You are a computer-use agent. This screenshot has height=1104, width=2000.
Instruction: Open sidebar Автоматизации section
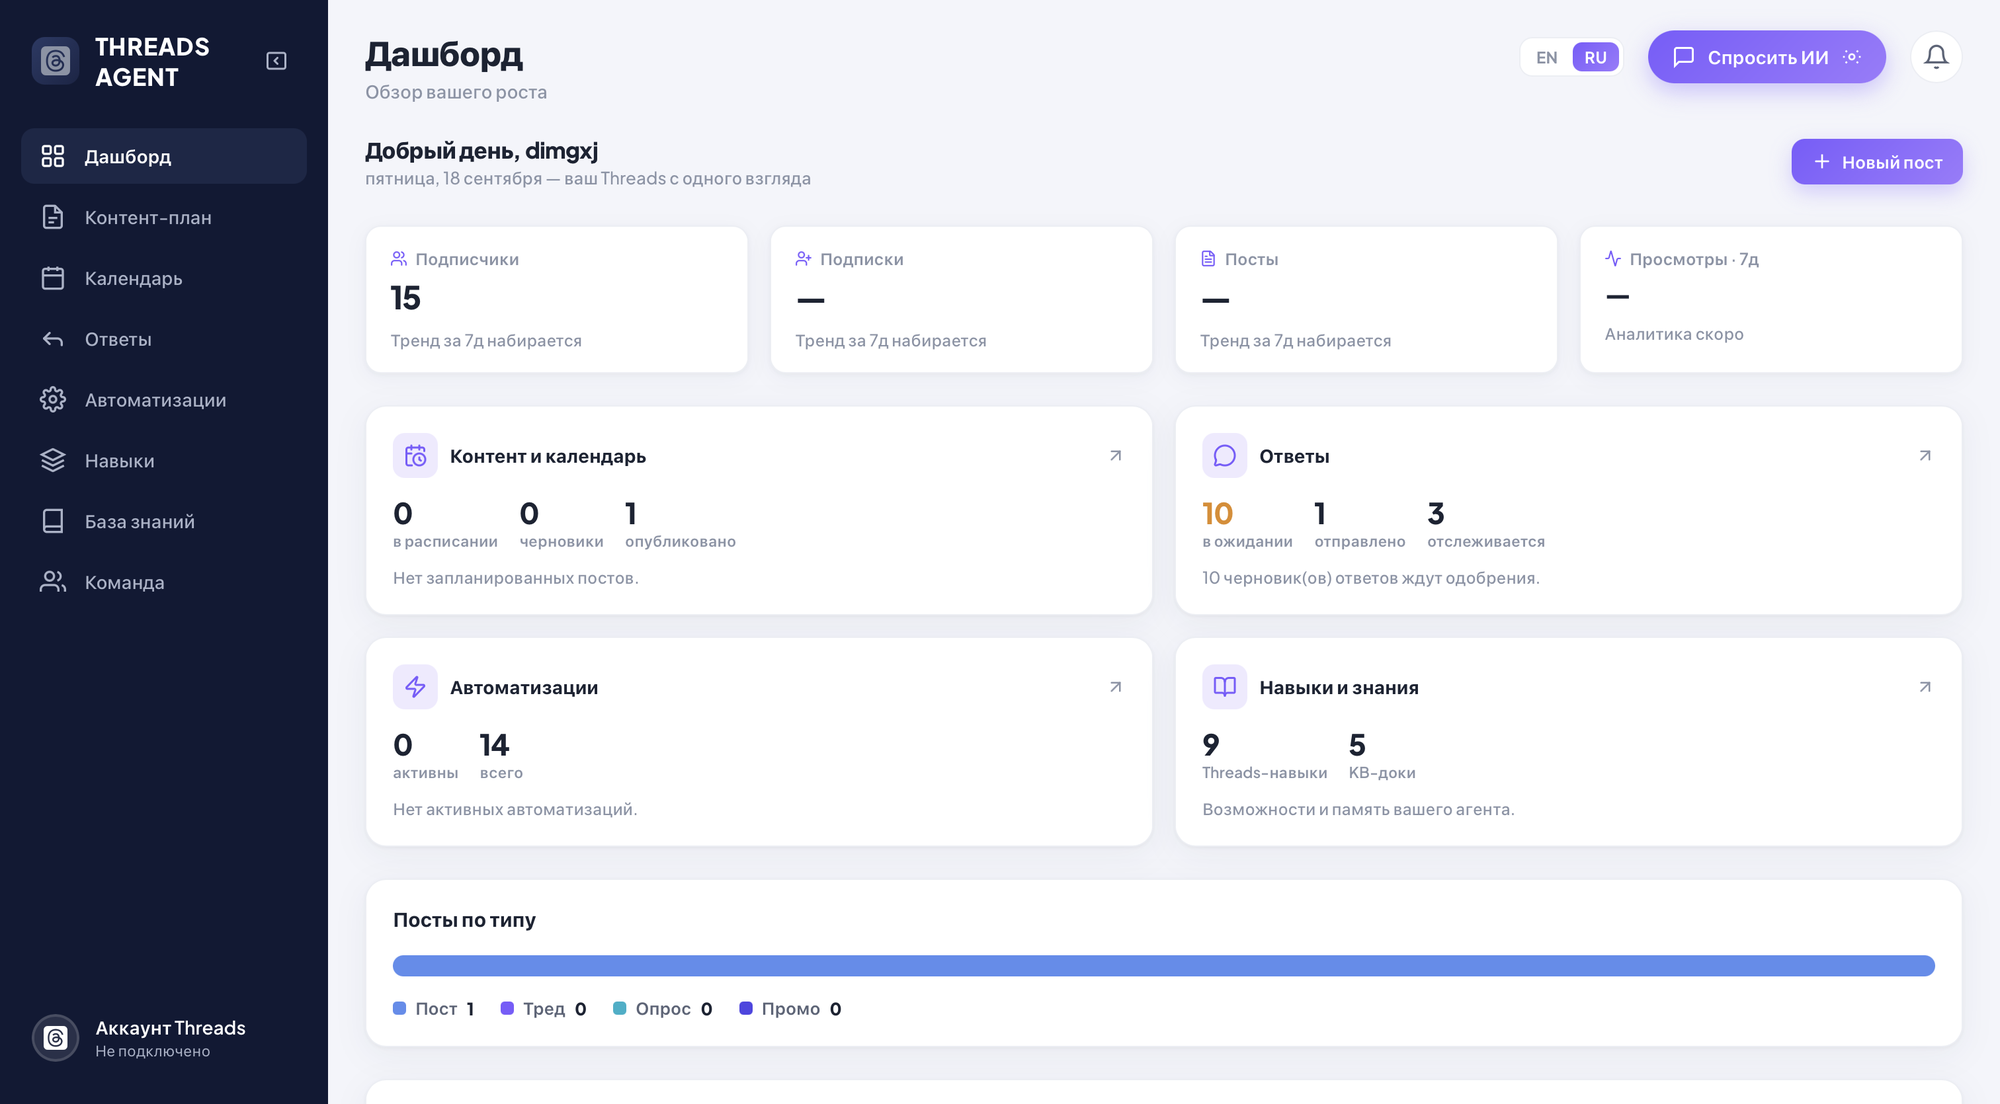tap(164, 400)
